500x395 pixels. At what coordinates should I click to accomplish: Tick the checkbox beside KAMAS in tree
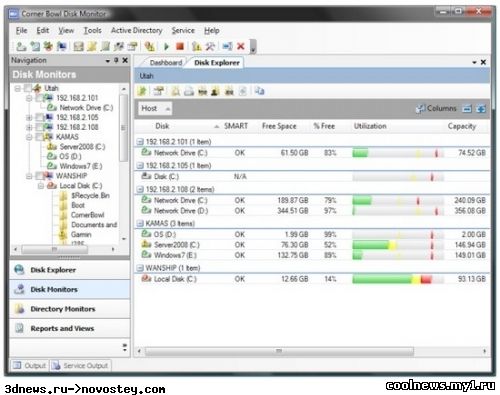pyautogui.click(x=39, y=137)
